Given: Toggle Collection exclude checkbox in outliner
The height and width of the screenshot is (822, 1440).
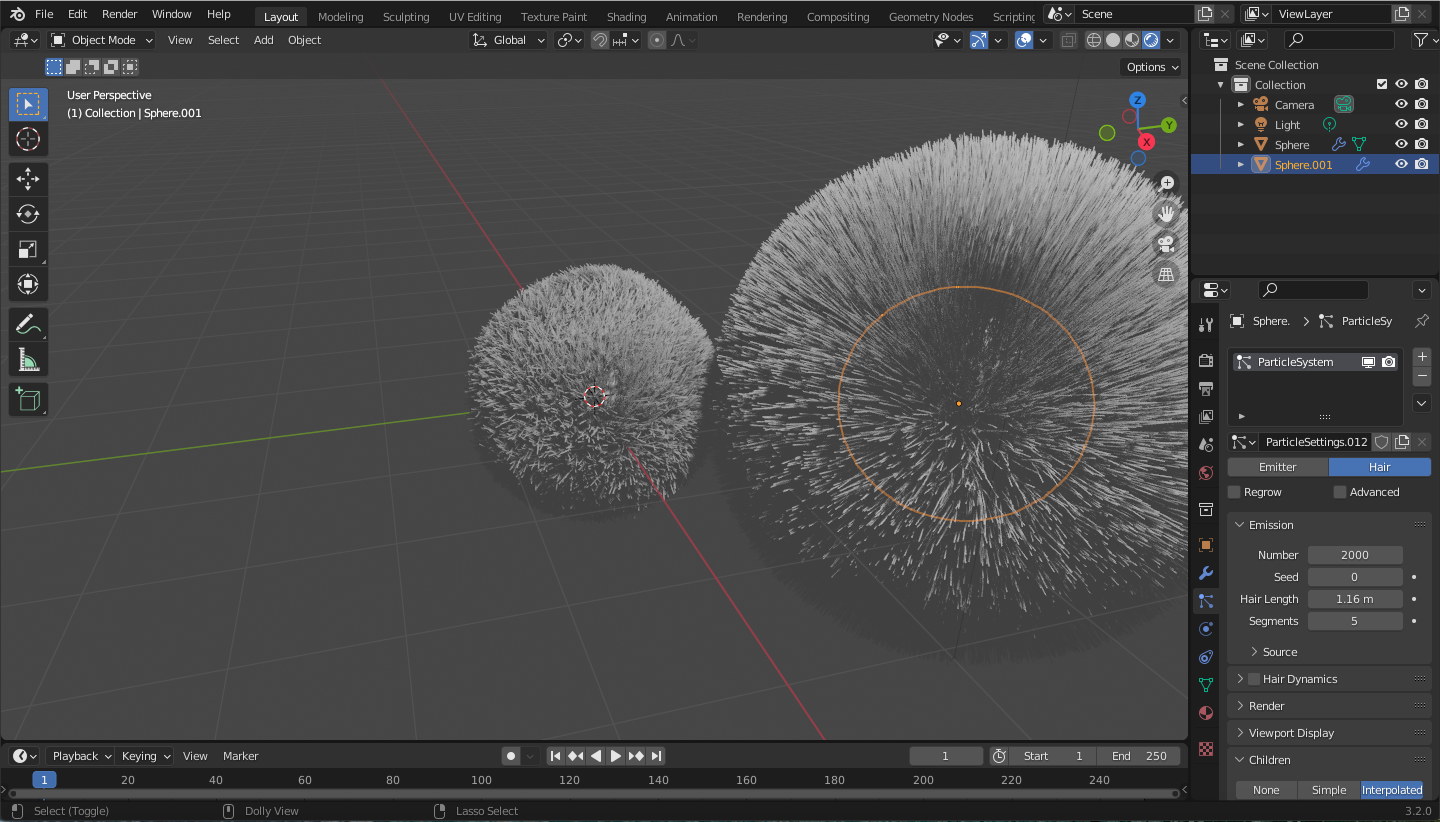Looking at the screenshot, I should (1382, 84).
